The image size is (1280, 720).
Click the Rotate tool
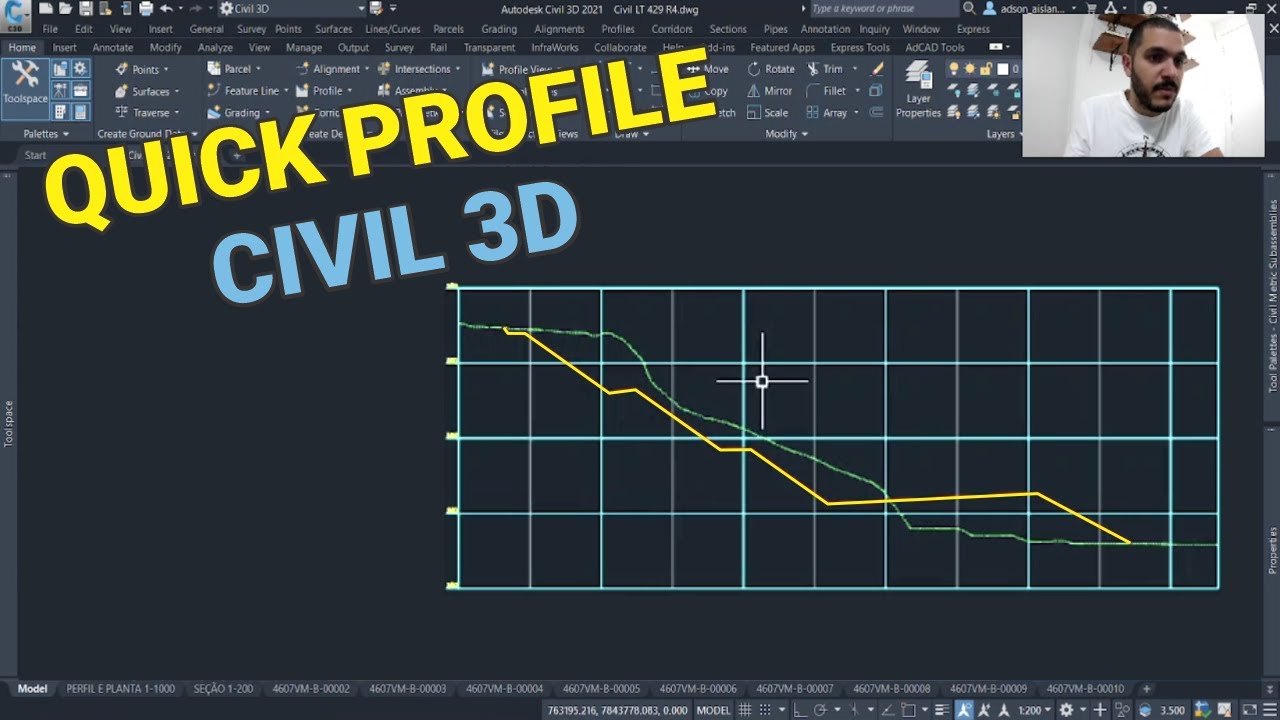770,69
